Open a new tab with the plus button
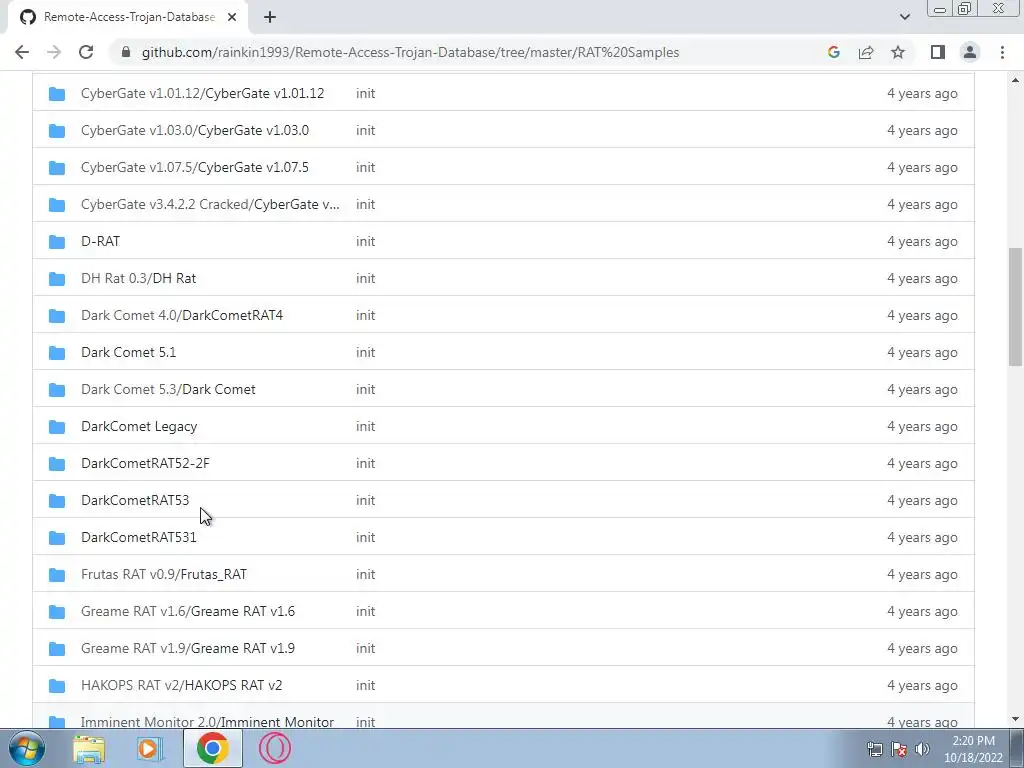Image resolution: width=1024 pixels, height=768 pixels. pyautogui.click(x=270, y=17)
